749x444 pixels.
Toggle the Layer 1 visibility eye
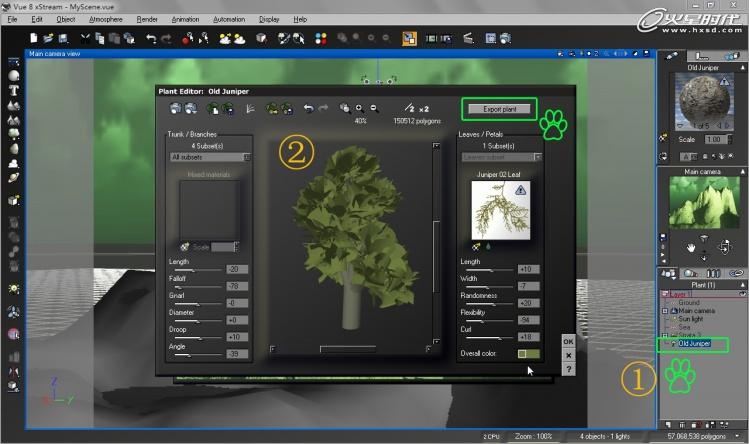tap(743, 294)
